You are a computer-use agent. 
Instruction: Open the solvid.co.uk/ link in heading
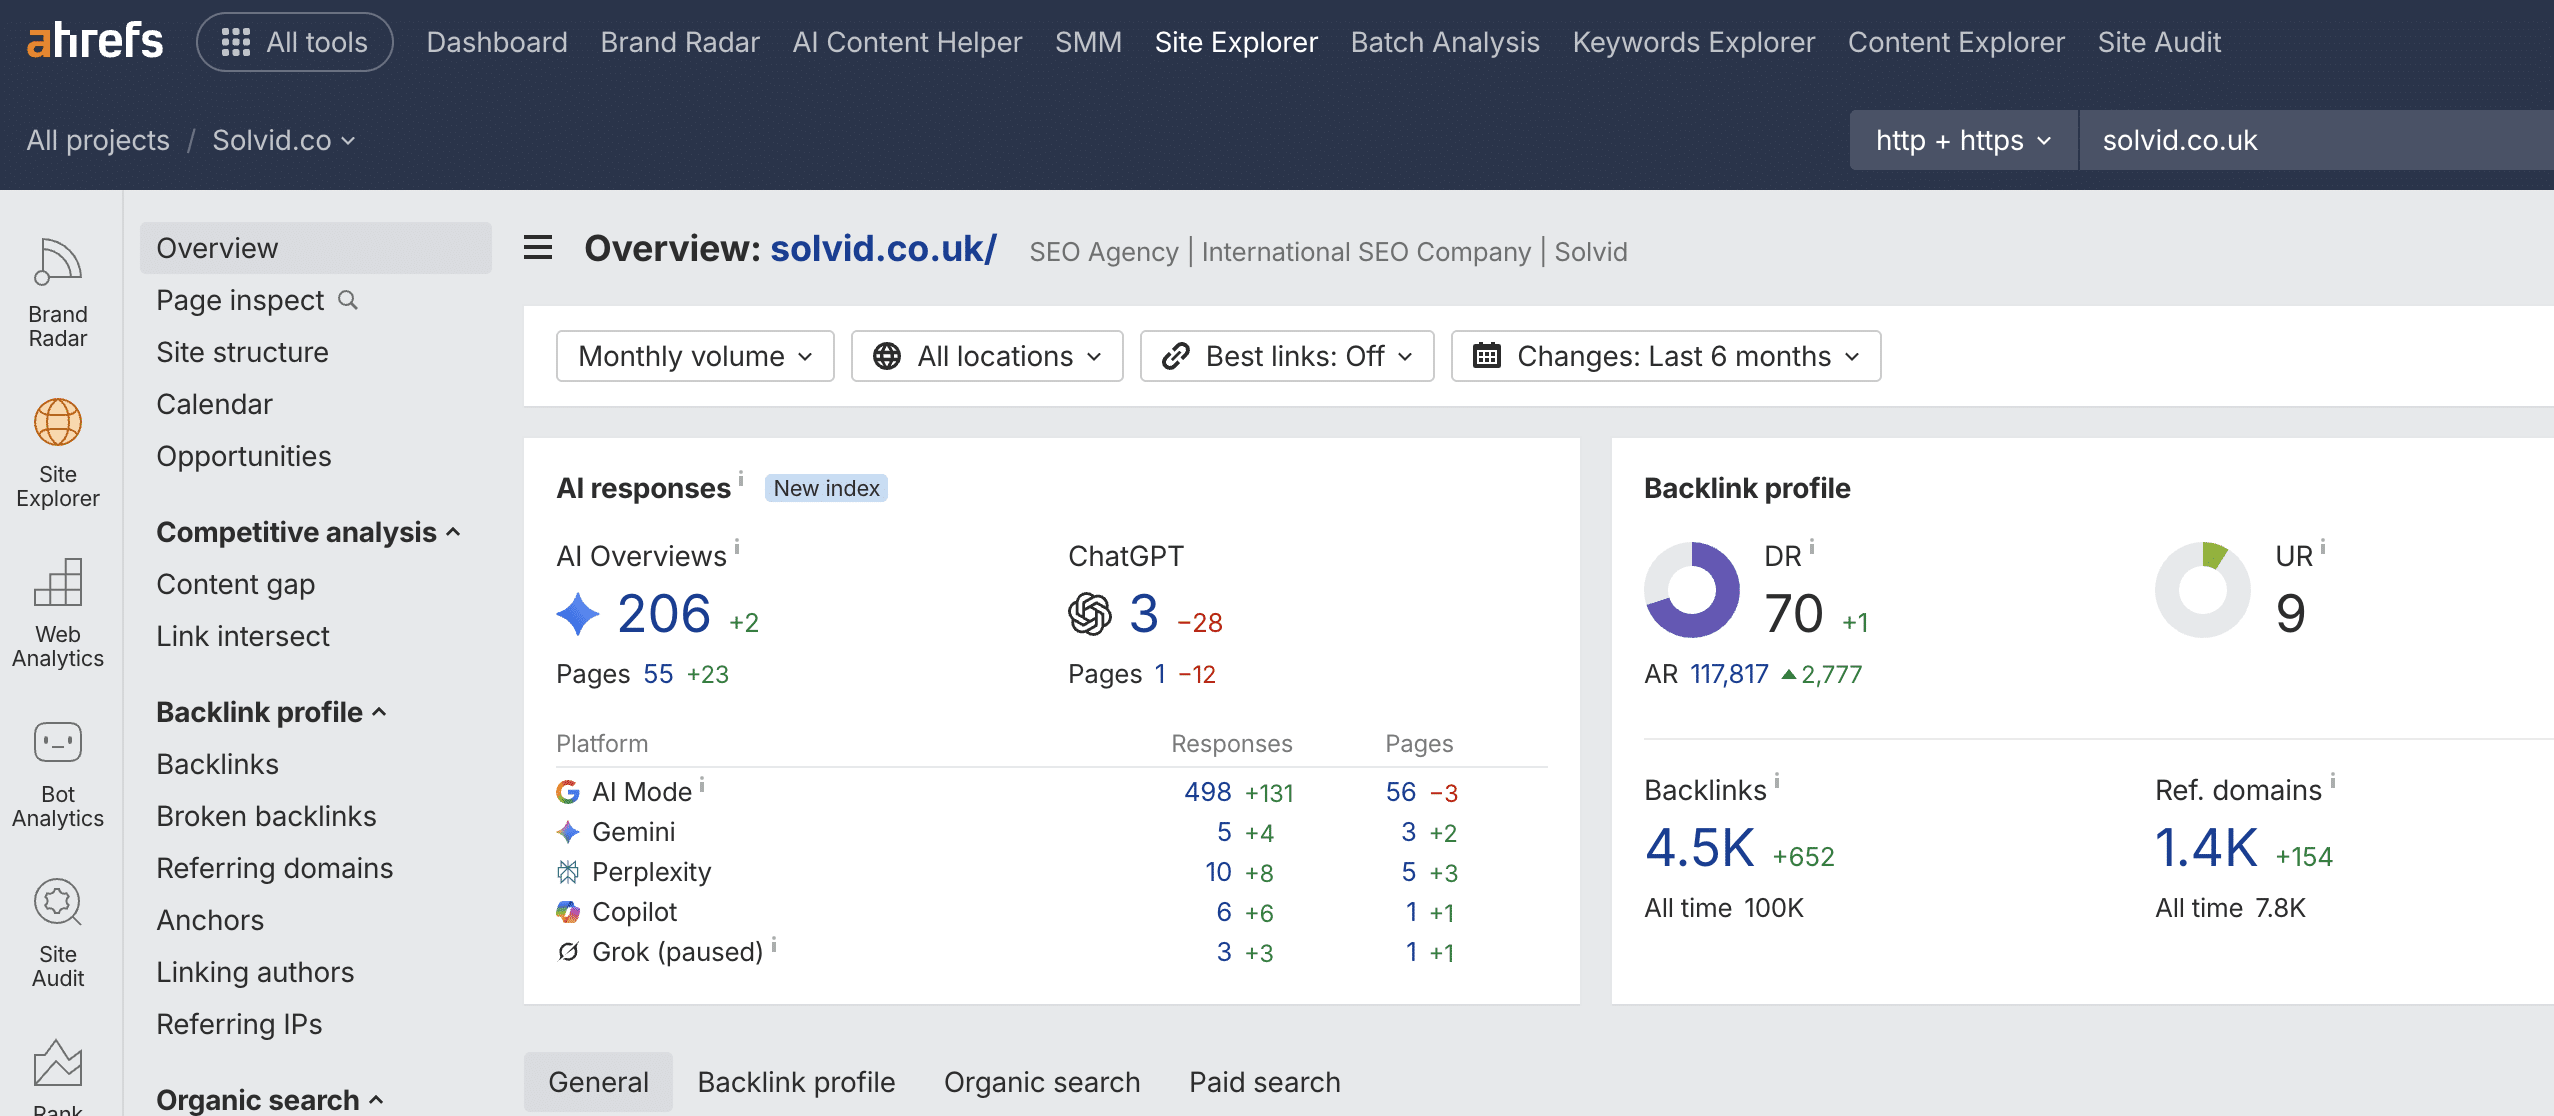(x=883, y=248)
